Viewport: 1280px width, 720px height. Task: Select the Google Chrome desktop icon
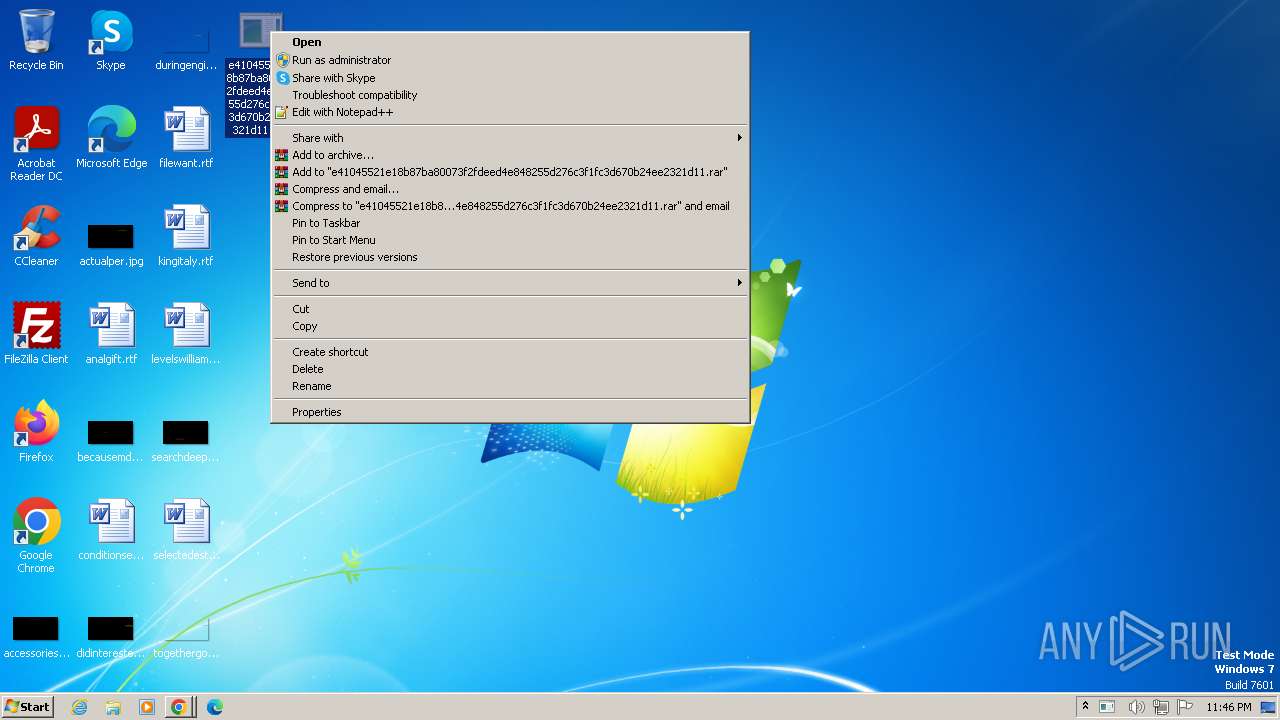36,536
